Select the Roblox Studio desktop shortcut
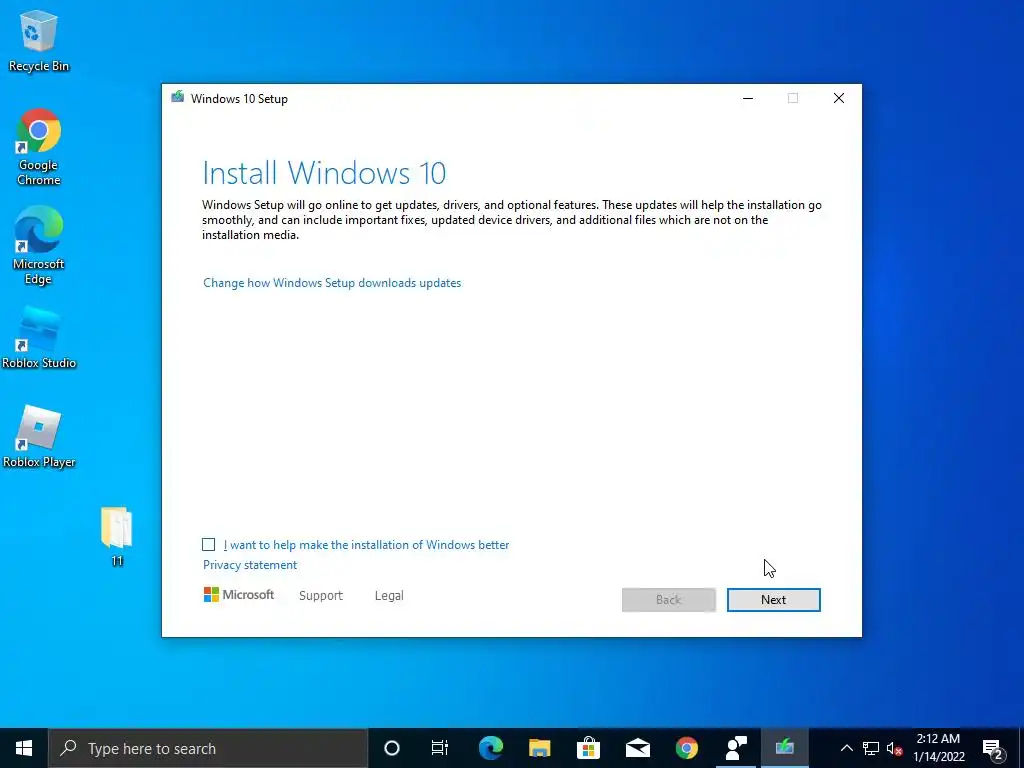This screenshot has width=1024, height=768. click(x=39, y=338)
